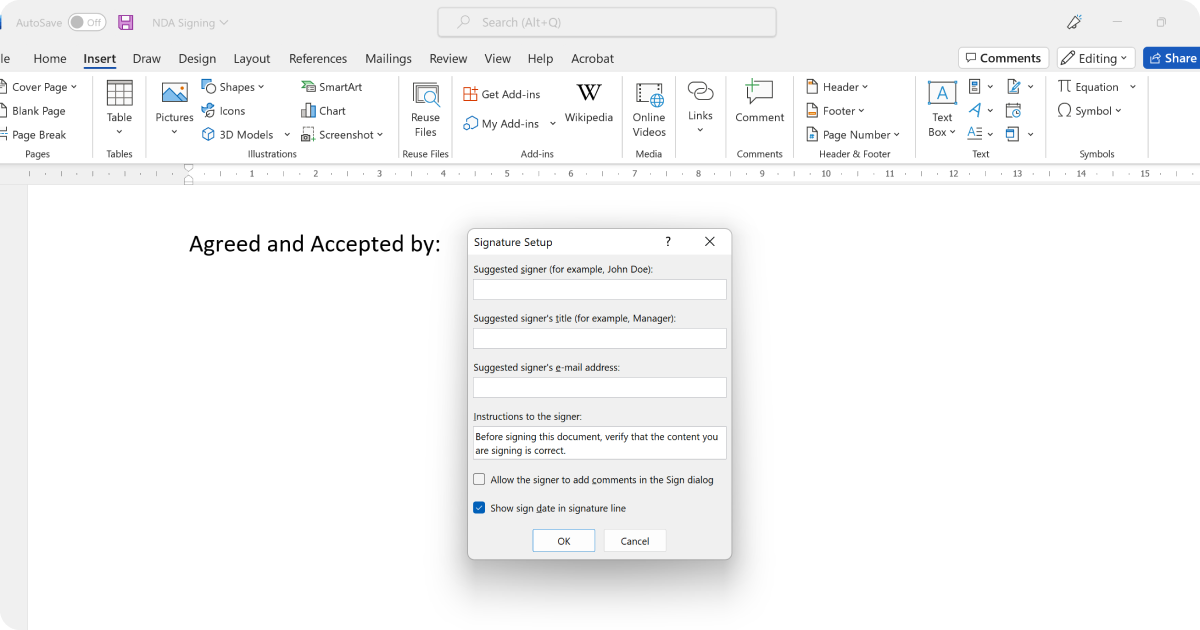This screenshot has width=1200, height=630.
Task: Click the WordArt icon
Action: pos(974,111)
